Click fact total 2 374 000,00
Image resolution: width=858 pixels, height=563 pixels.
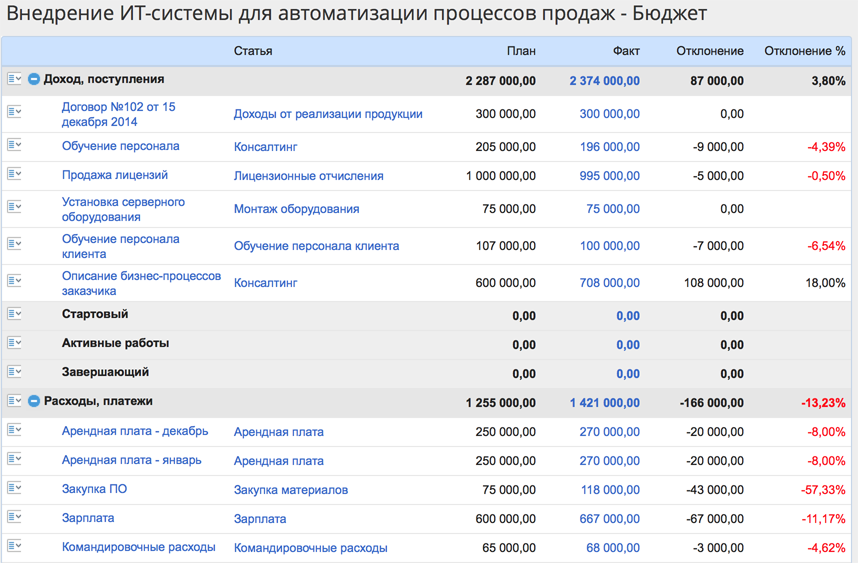coord(604,81)
